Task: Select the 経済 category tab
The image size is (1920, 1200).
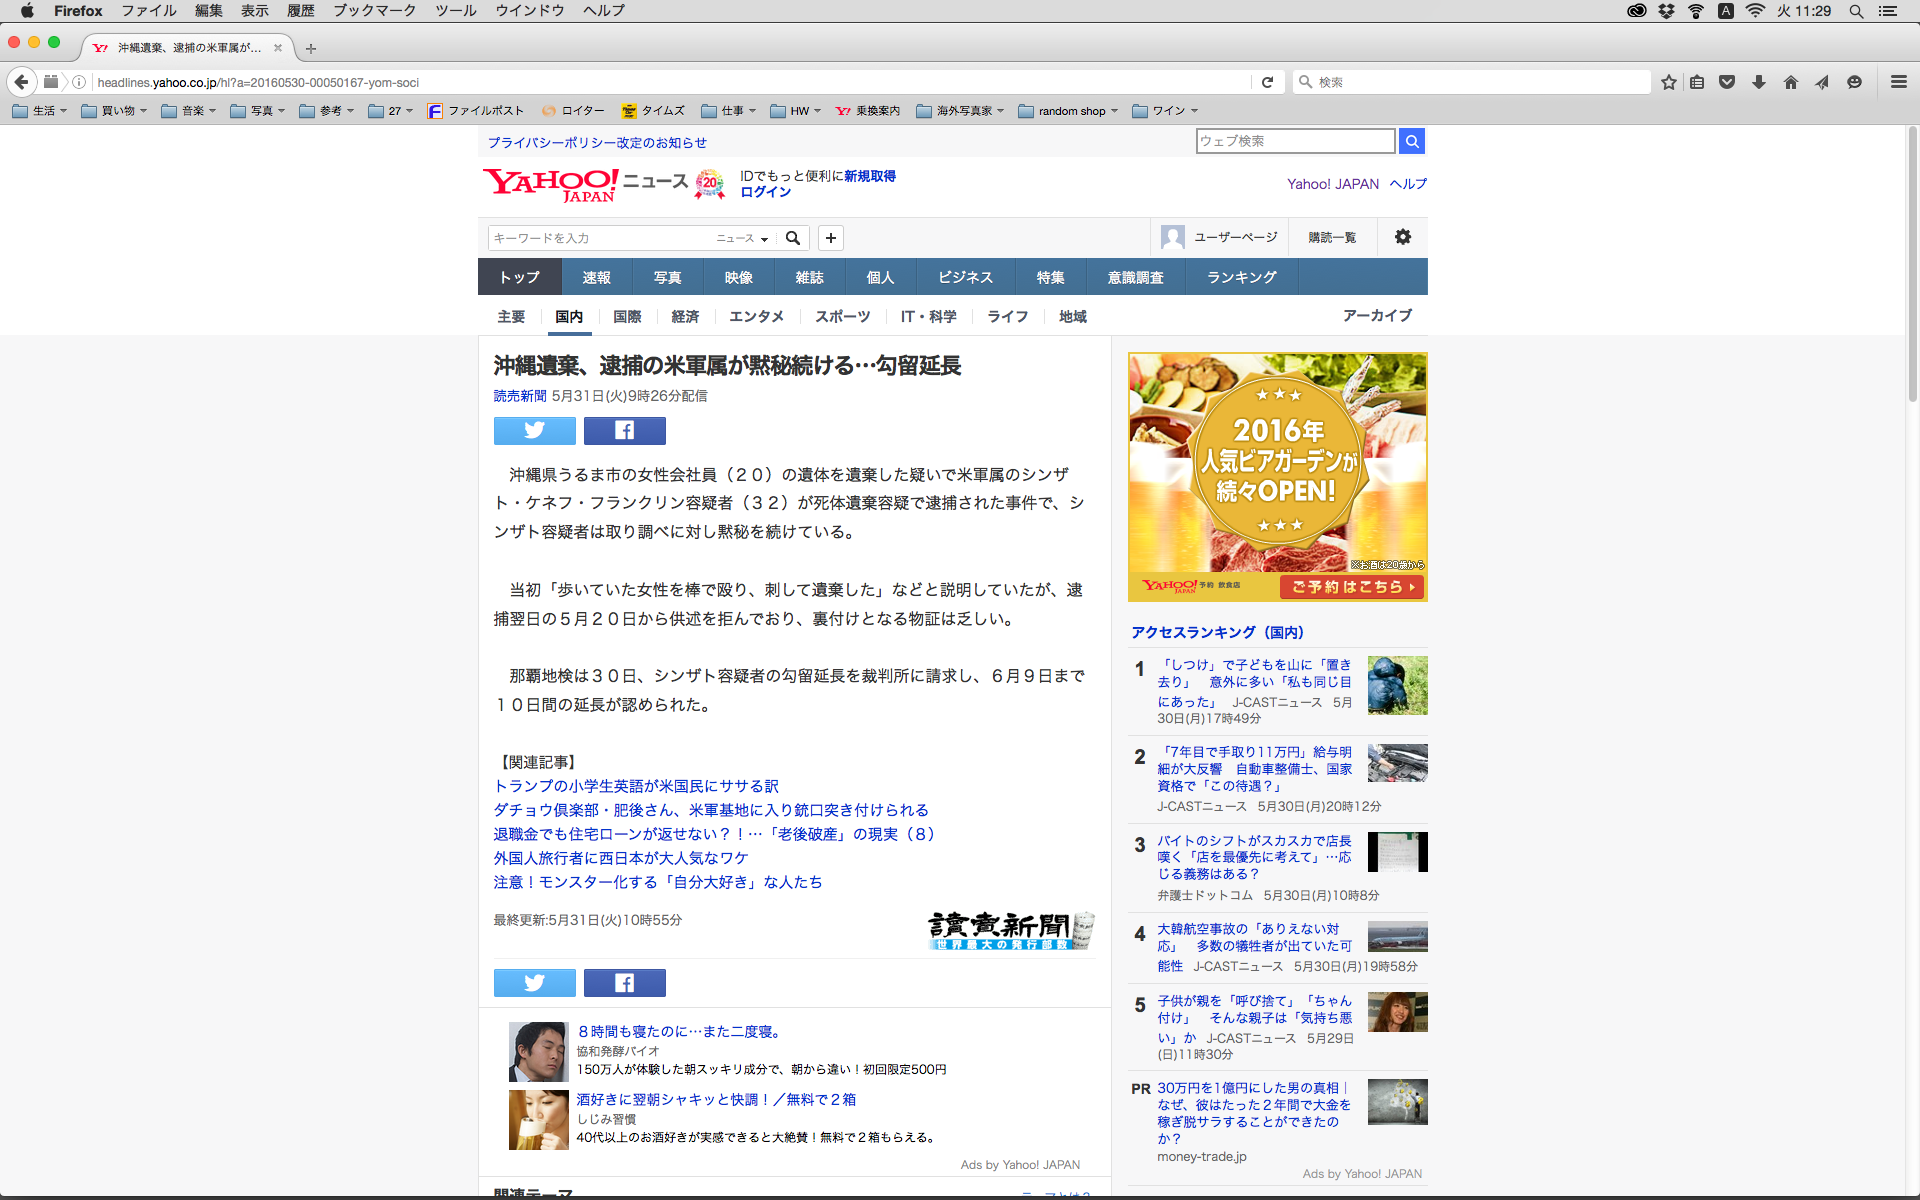Action: click(685, 316)
